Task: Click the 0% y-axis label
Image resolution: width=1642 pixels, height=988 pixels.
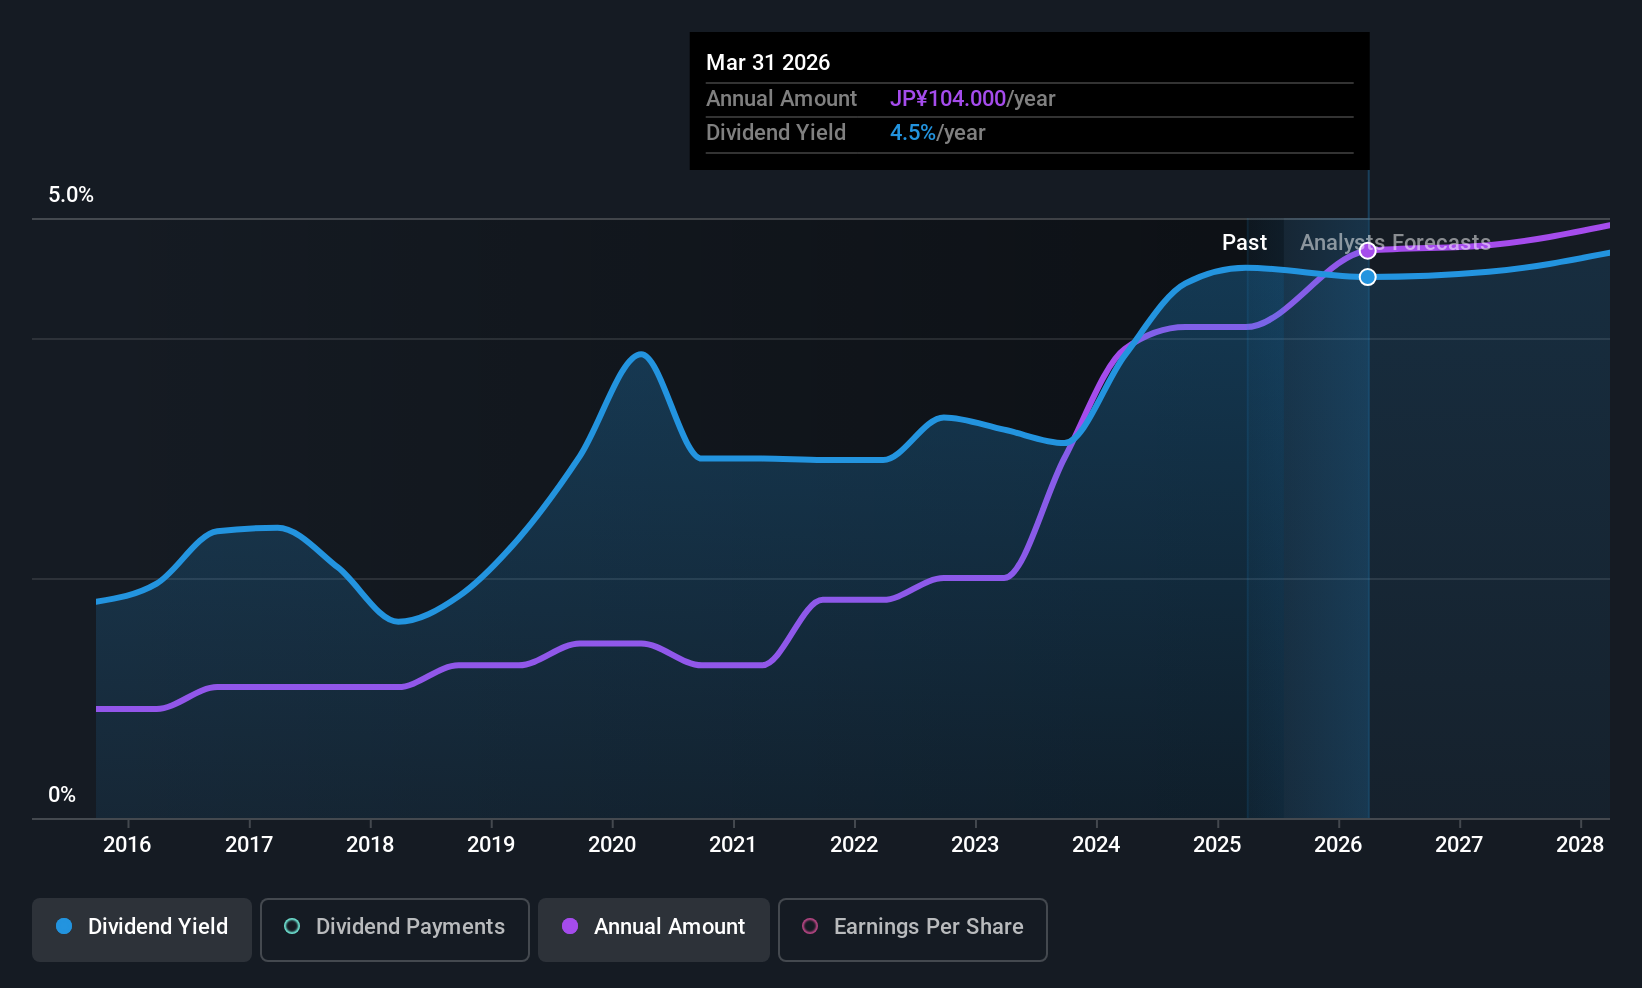Action: pos(62,795)
